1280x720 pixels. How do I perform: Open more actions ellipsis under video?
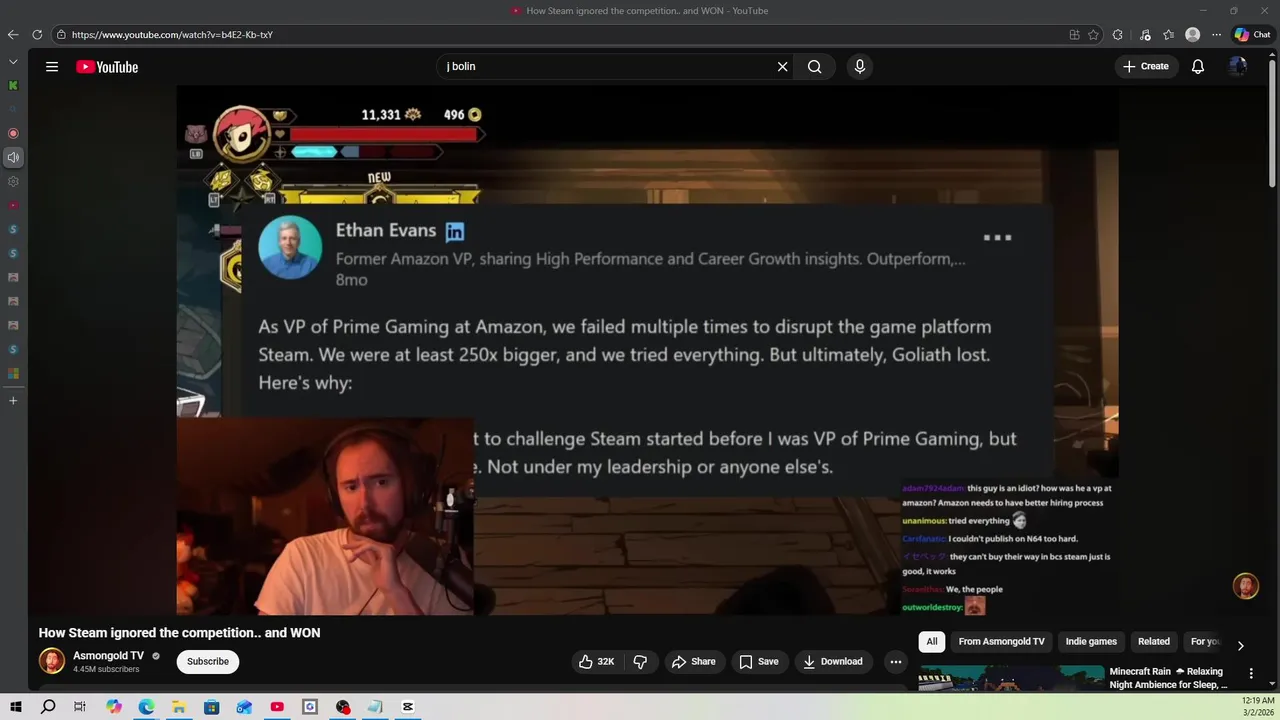896,662
